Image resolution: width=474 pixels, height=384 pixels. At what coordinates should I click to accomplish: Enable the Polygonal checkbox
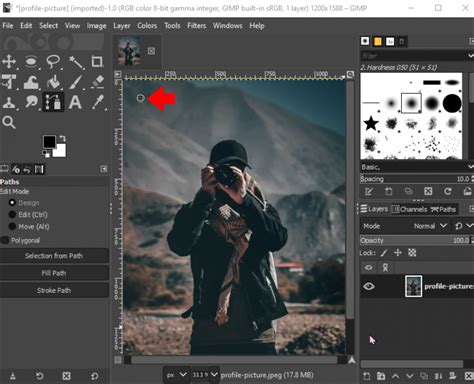pos(5,240)
